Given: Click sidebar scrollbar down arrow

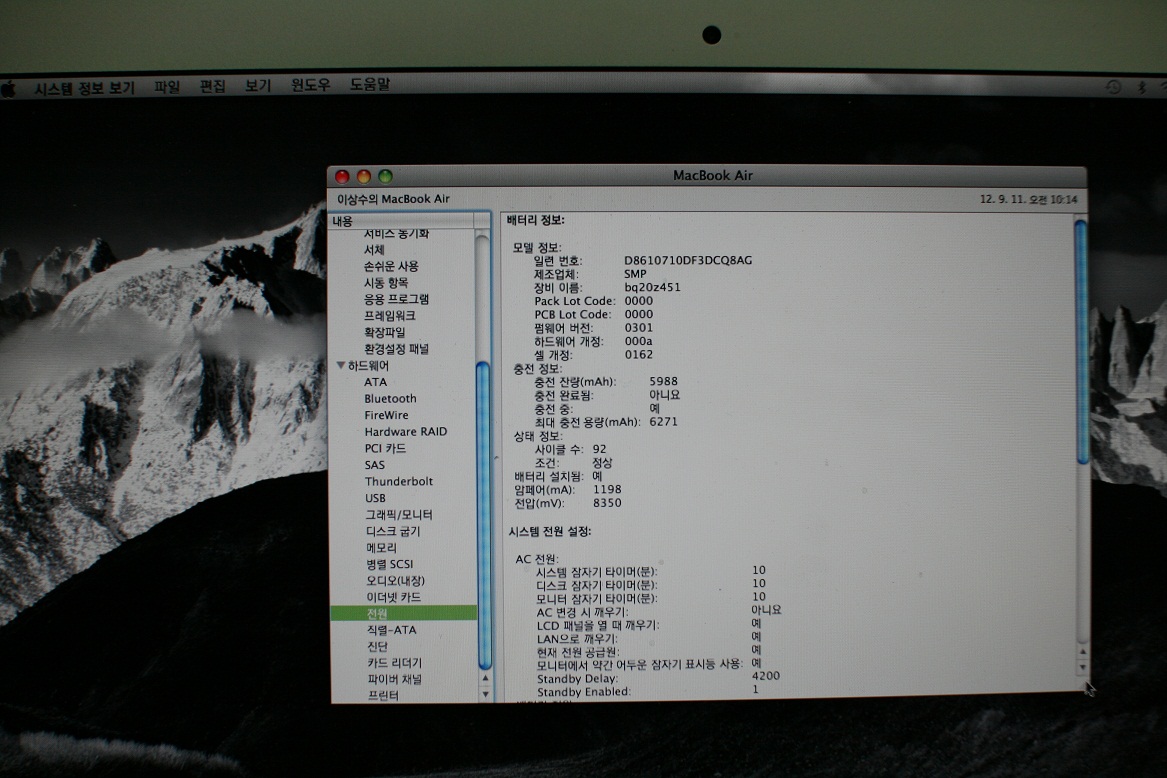Looking at the screenshot, I should coord(485,693).
